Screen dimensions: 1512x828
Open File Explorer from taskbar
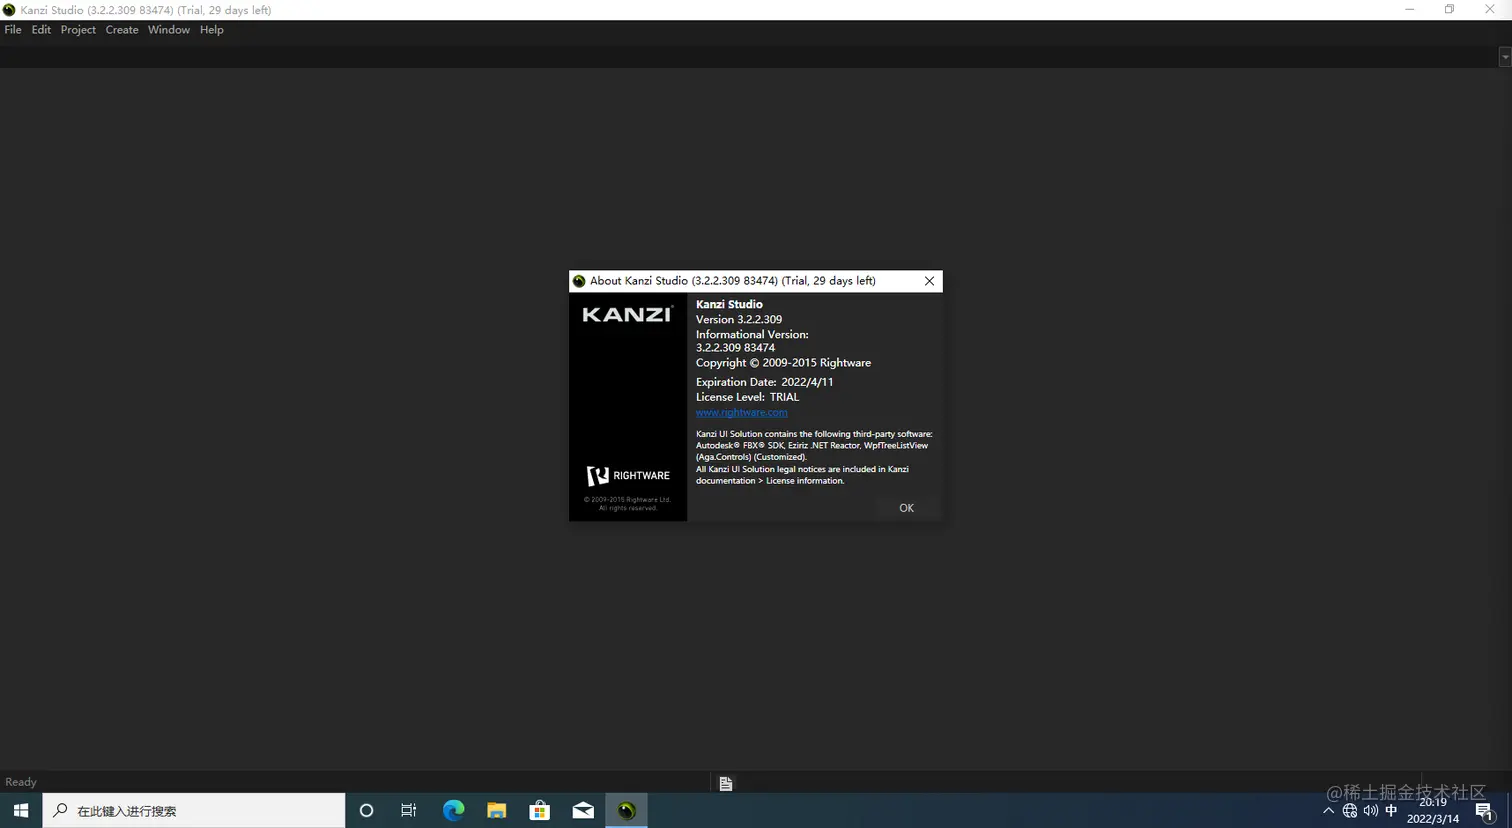[x=496, y=810]
